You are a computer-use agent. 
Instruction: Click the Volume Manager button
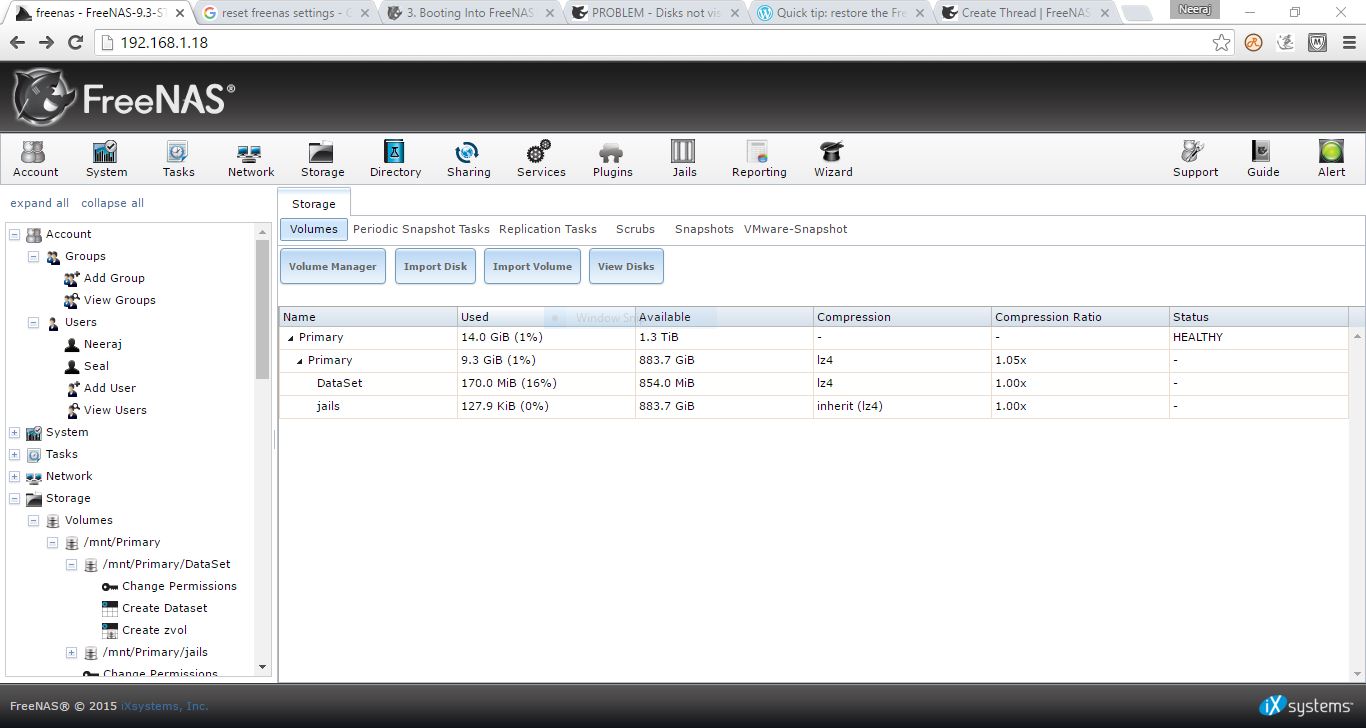[333, 266]
